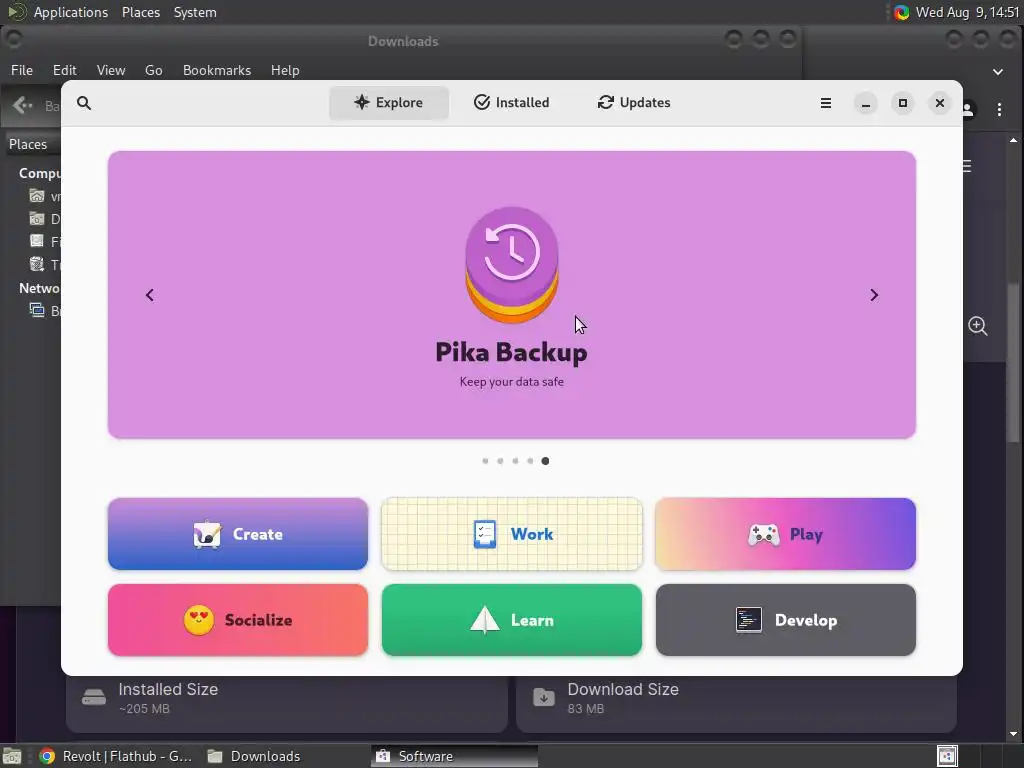Expand the chevron dropdown in browser window
Image resolution: width=1024 pixels, height=768 pixels.
tap(998, 72)
